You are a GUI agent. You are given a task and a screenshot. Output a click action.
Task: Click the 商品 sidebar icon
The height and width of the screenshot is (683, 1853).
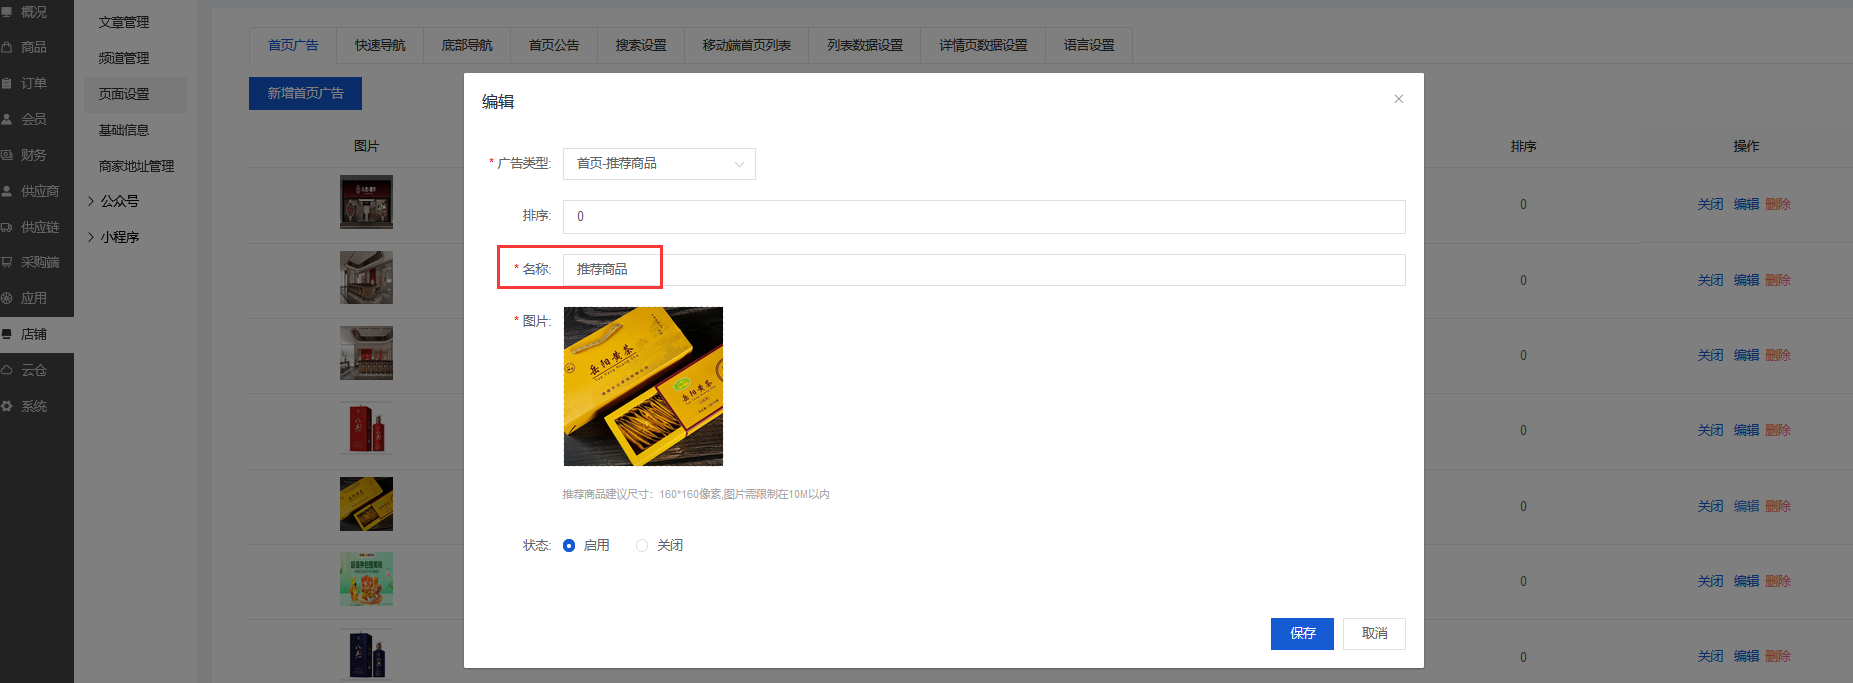7,47
